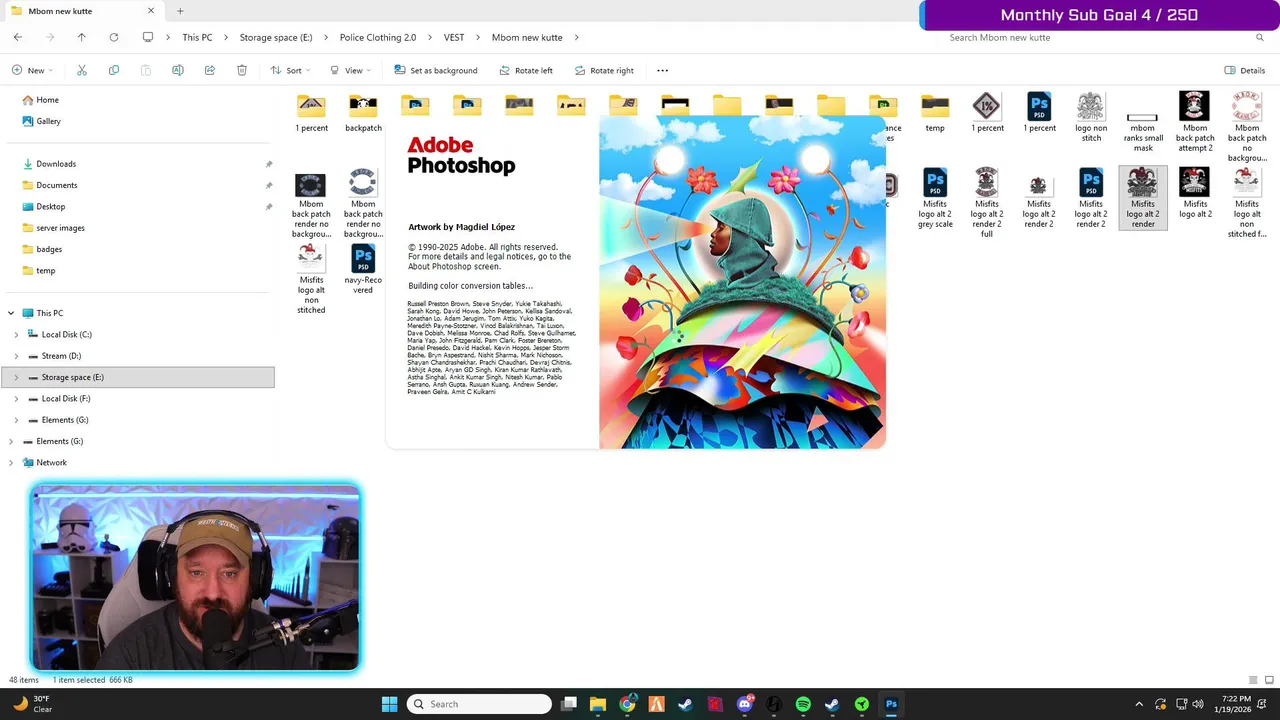Expand Local Disk (C:) in tree
Screen dimensions: 1280x720
(16, 335)
